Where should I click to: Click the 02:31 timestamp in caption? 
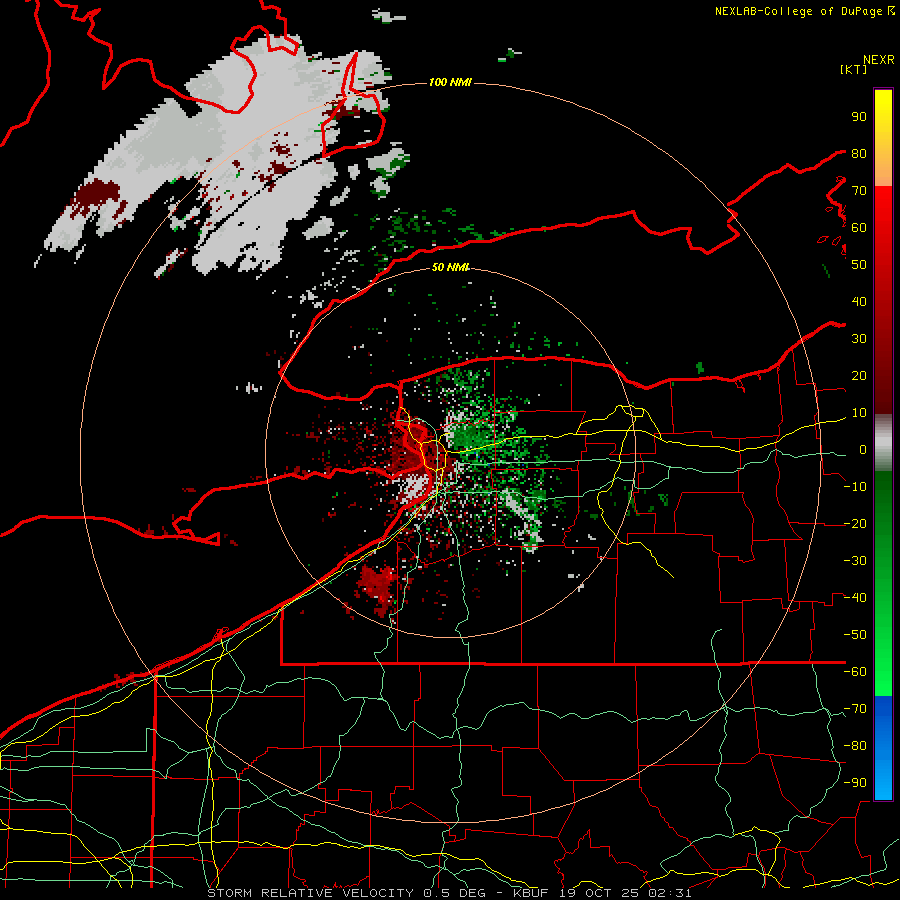[x=670, y=893]
